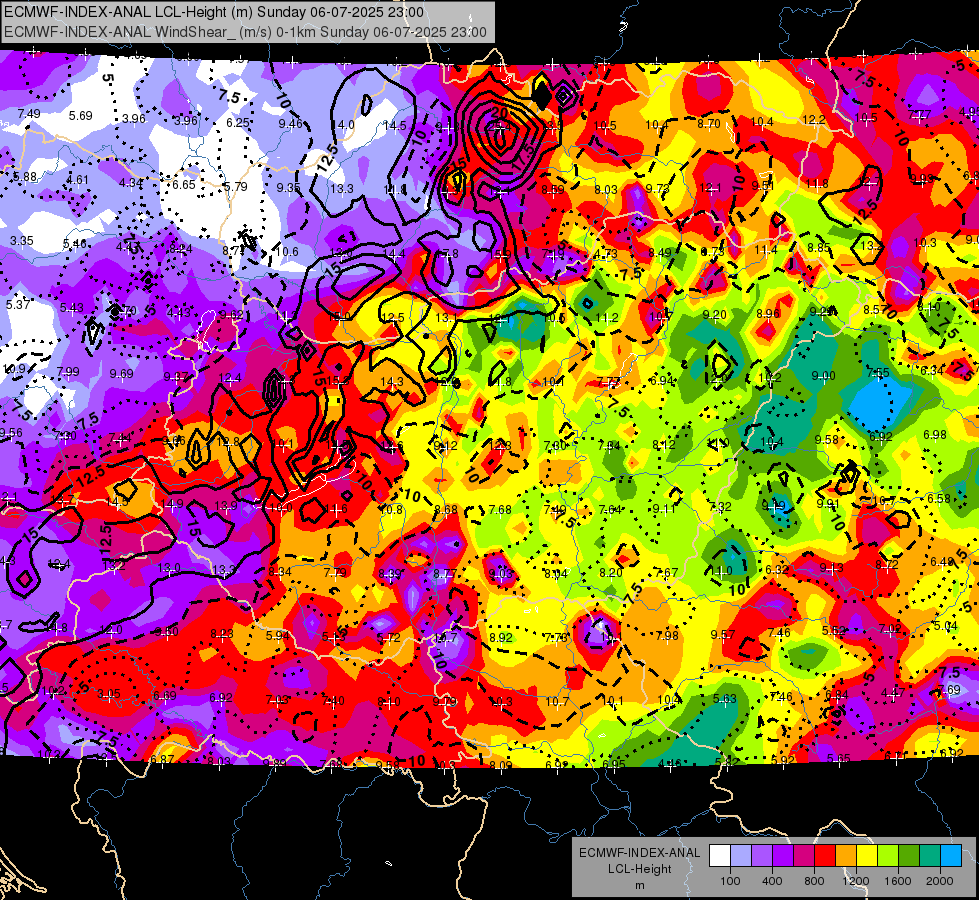This screenshot has height=900, width=979.
Task: Click the WindShear_ (m/s) 0-1km title line
Action: click(245, 32)
